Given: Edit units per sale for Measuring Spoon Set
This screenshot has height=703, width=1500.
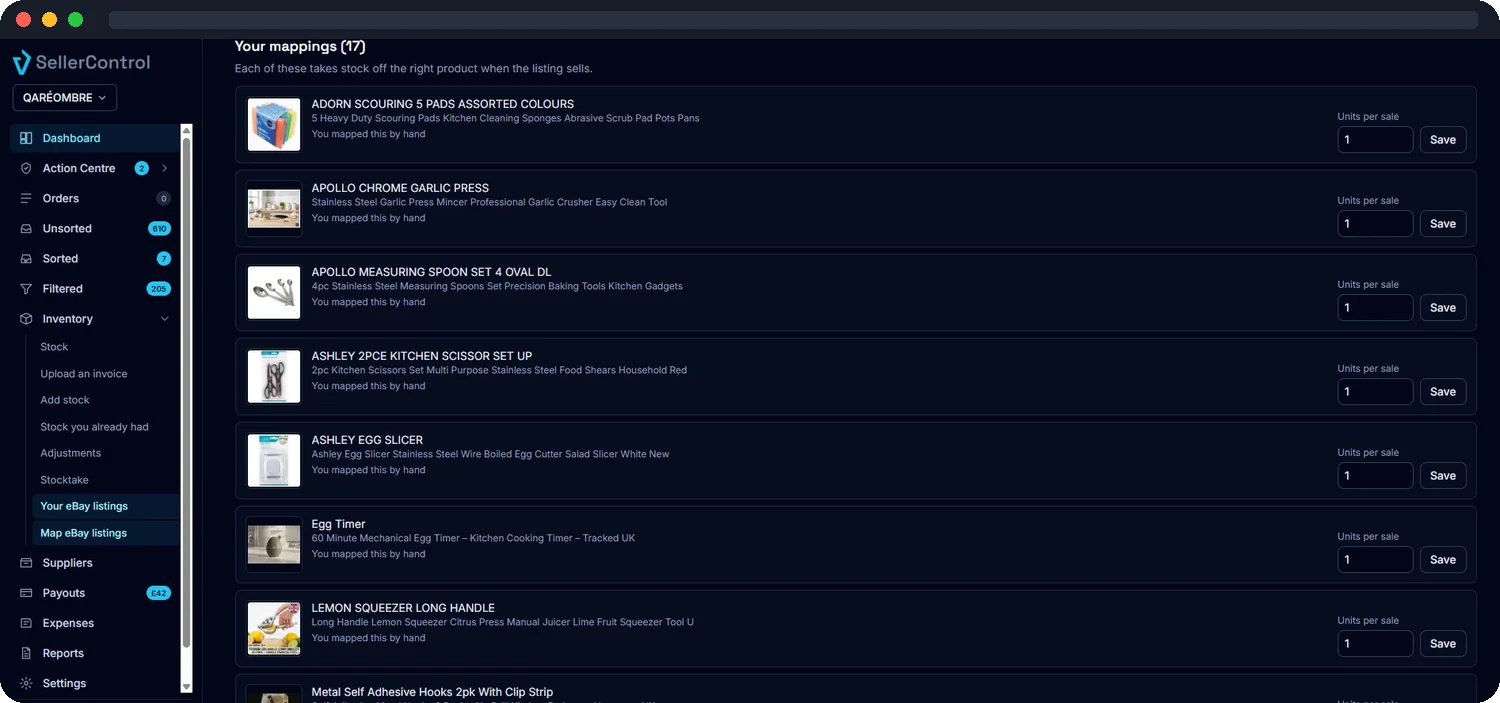Looking at the screenshot, I should (x=1375, y=308).
